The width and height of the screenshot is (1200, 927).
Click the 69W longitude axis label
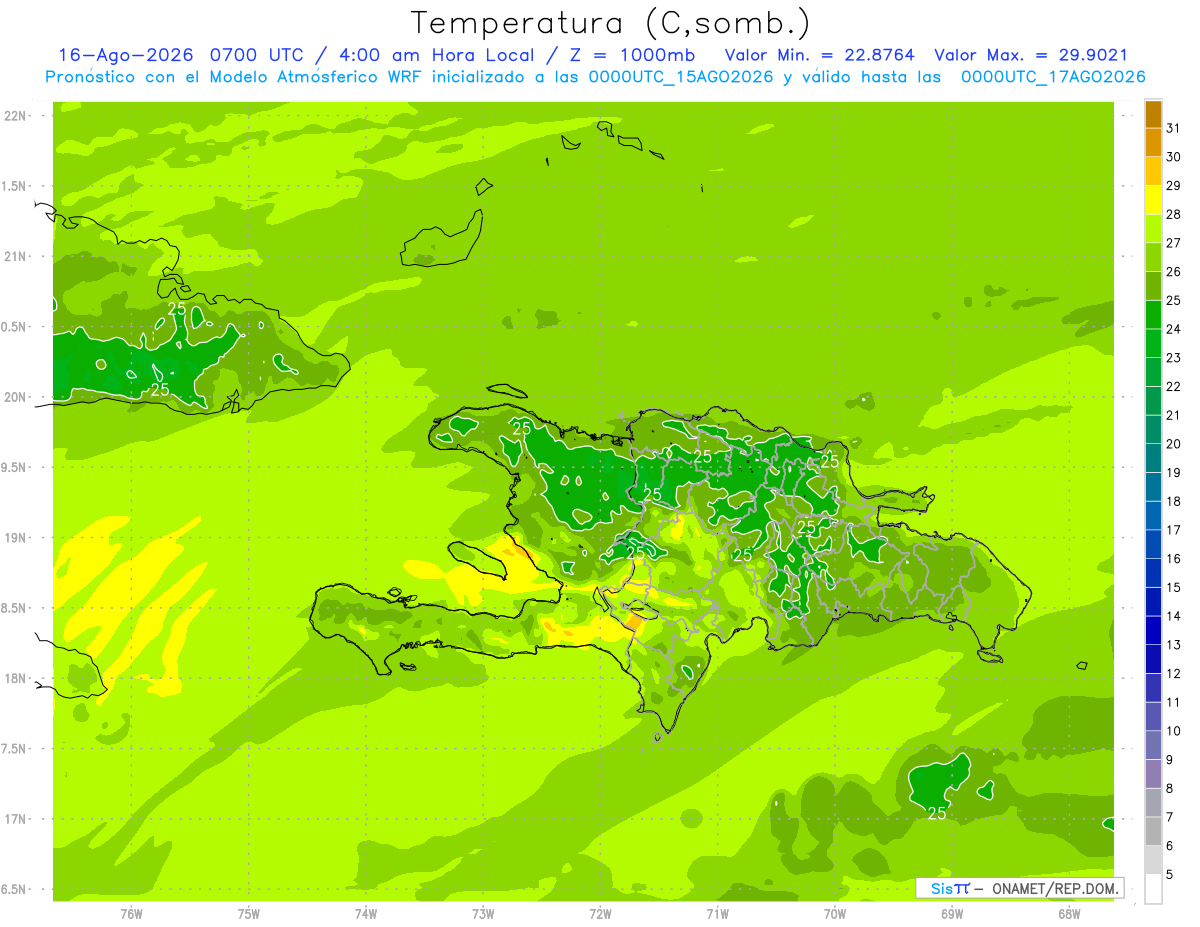[x=952, y=914]
